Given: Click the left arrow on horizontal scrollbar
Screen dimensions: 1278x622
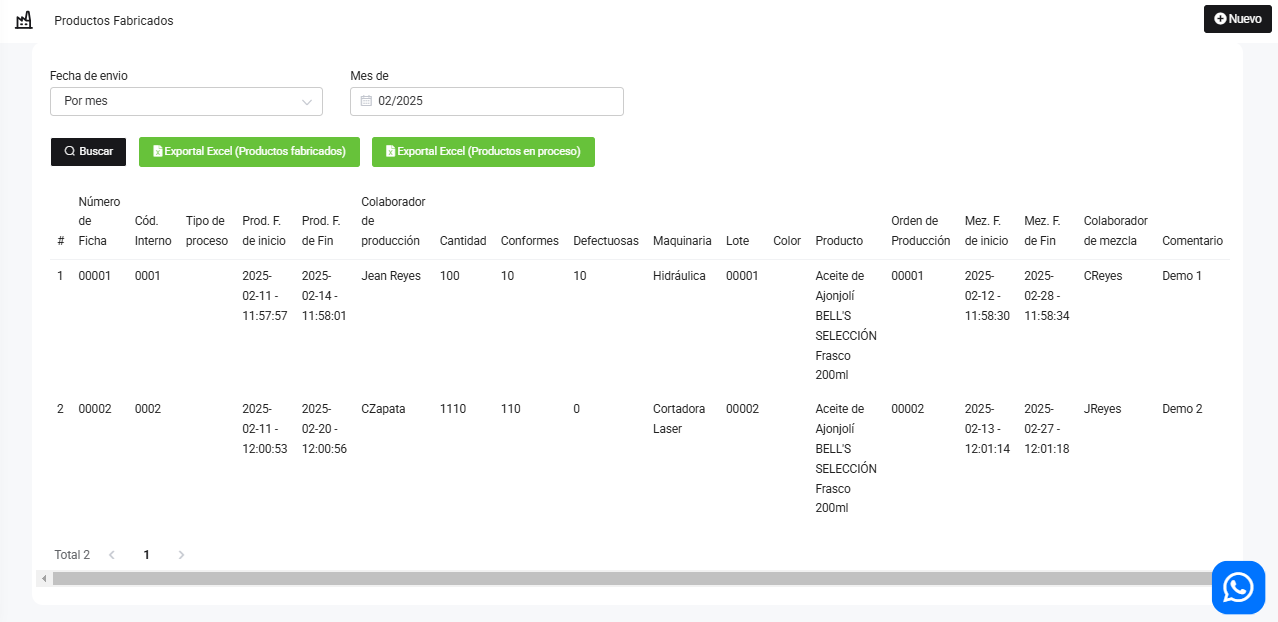Looking at the screenshot, I should click(44, 578).
